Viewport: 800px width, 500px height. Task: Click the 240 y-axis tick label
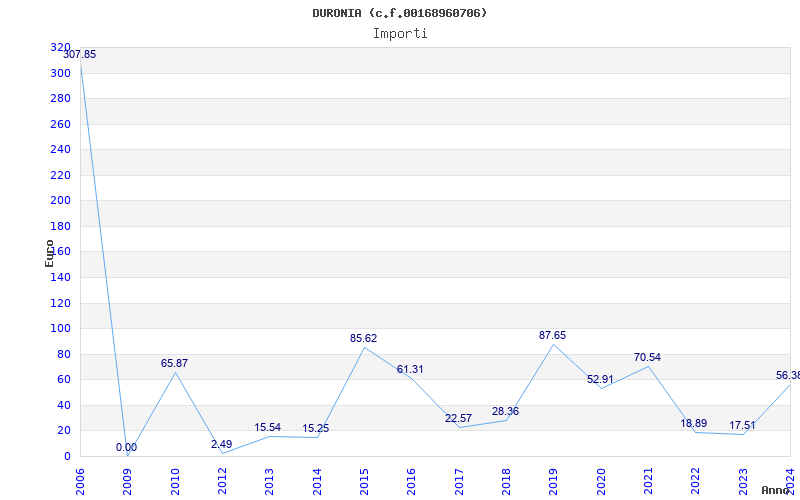click(x=60, y=149)
